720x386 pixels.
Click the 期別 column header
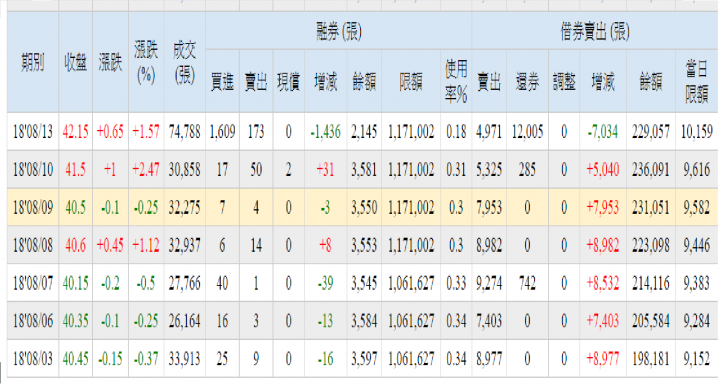[33, 62]
